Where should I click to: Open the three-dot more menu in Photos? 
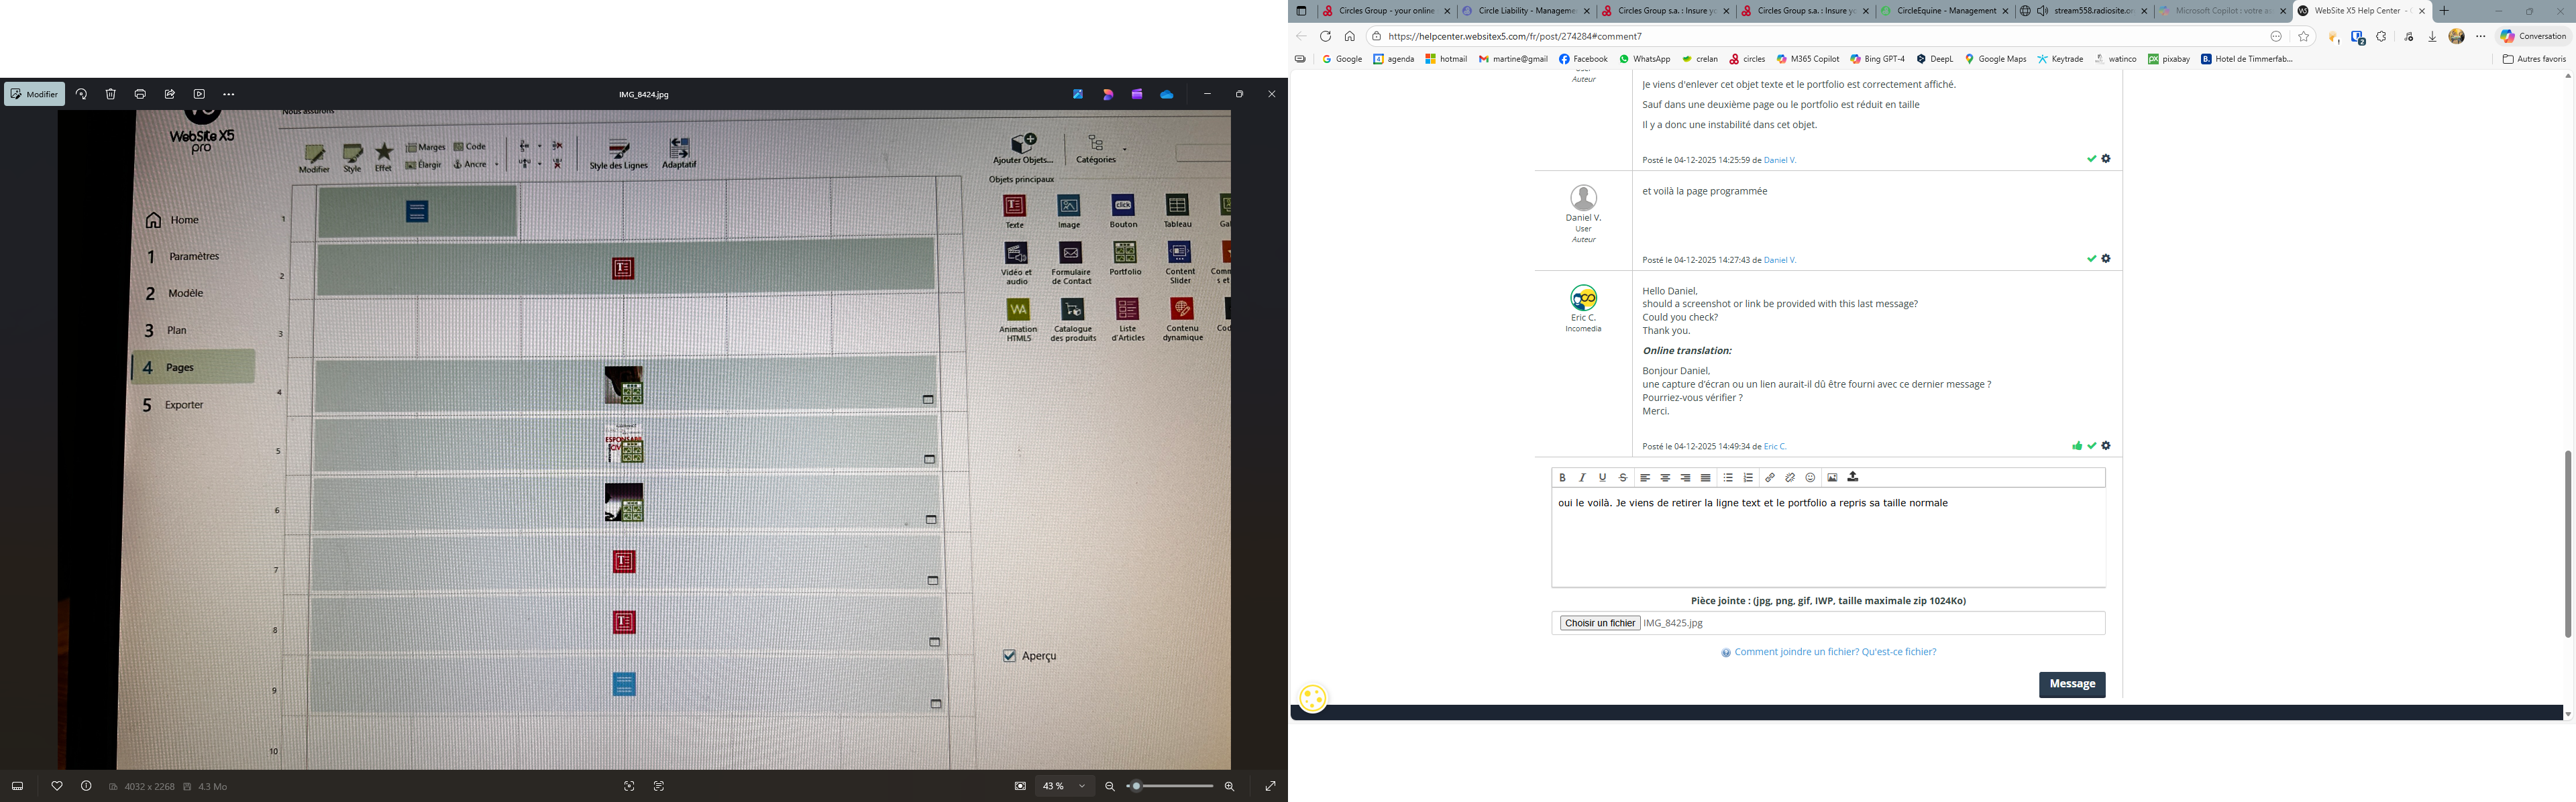coord(229,94)
